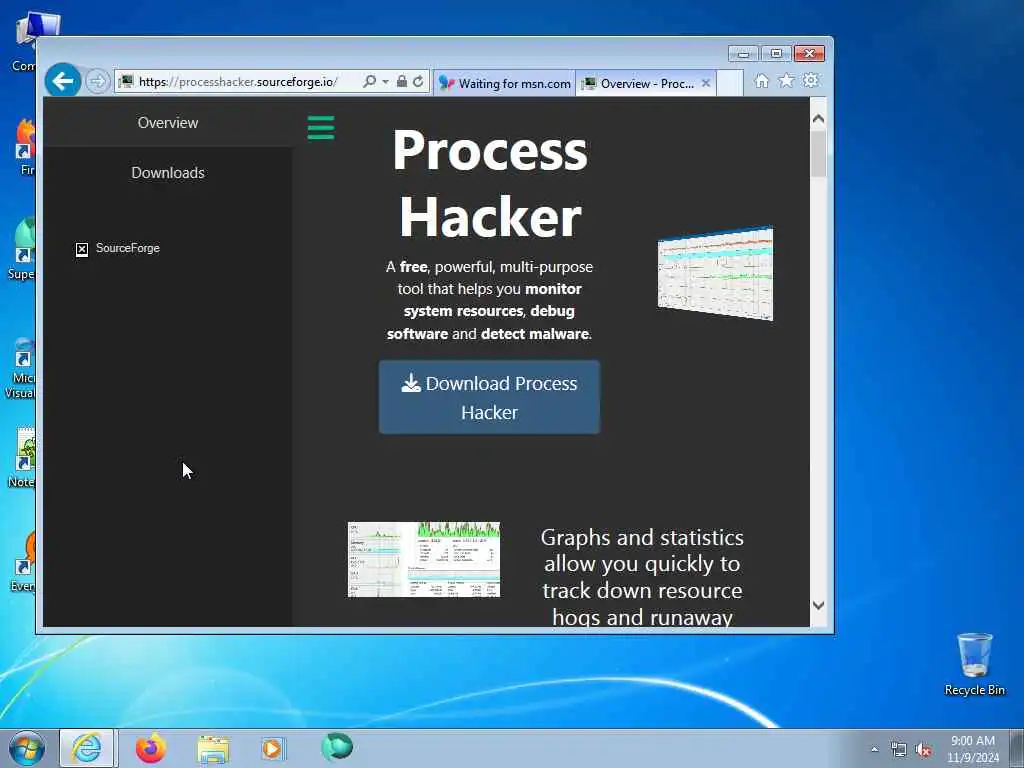Click the network status tray icon
1024x768 pixels.
[x=899, y=750]
